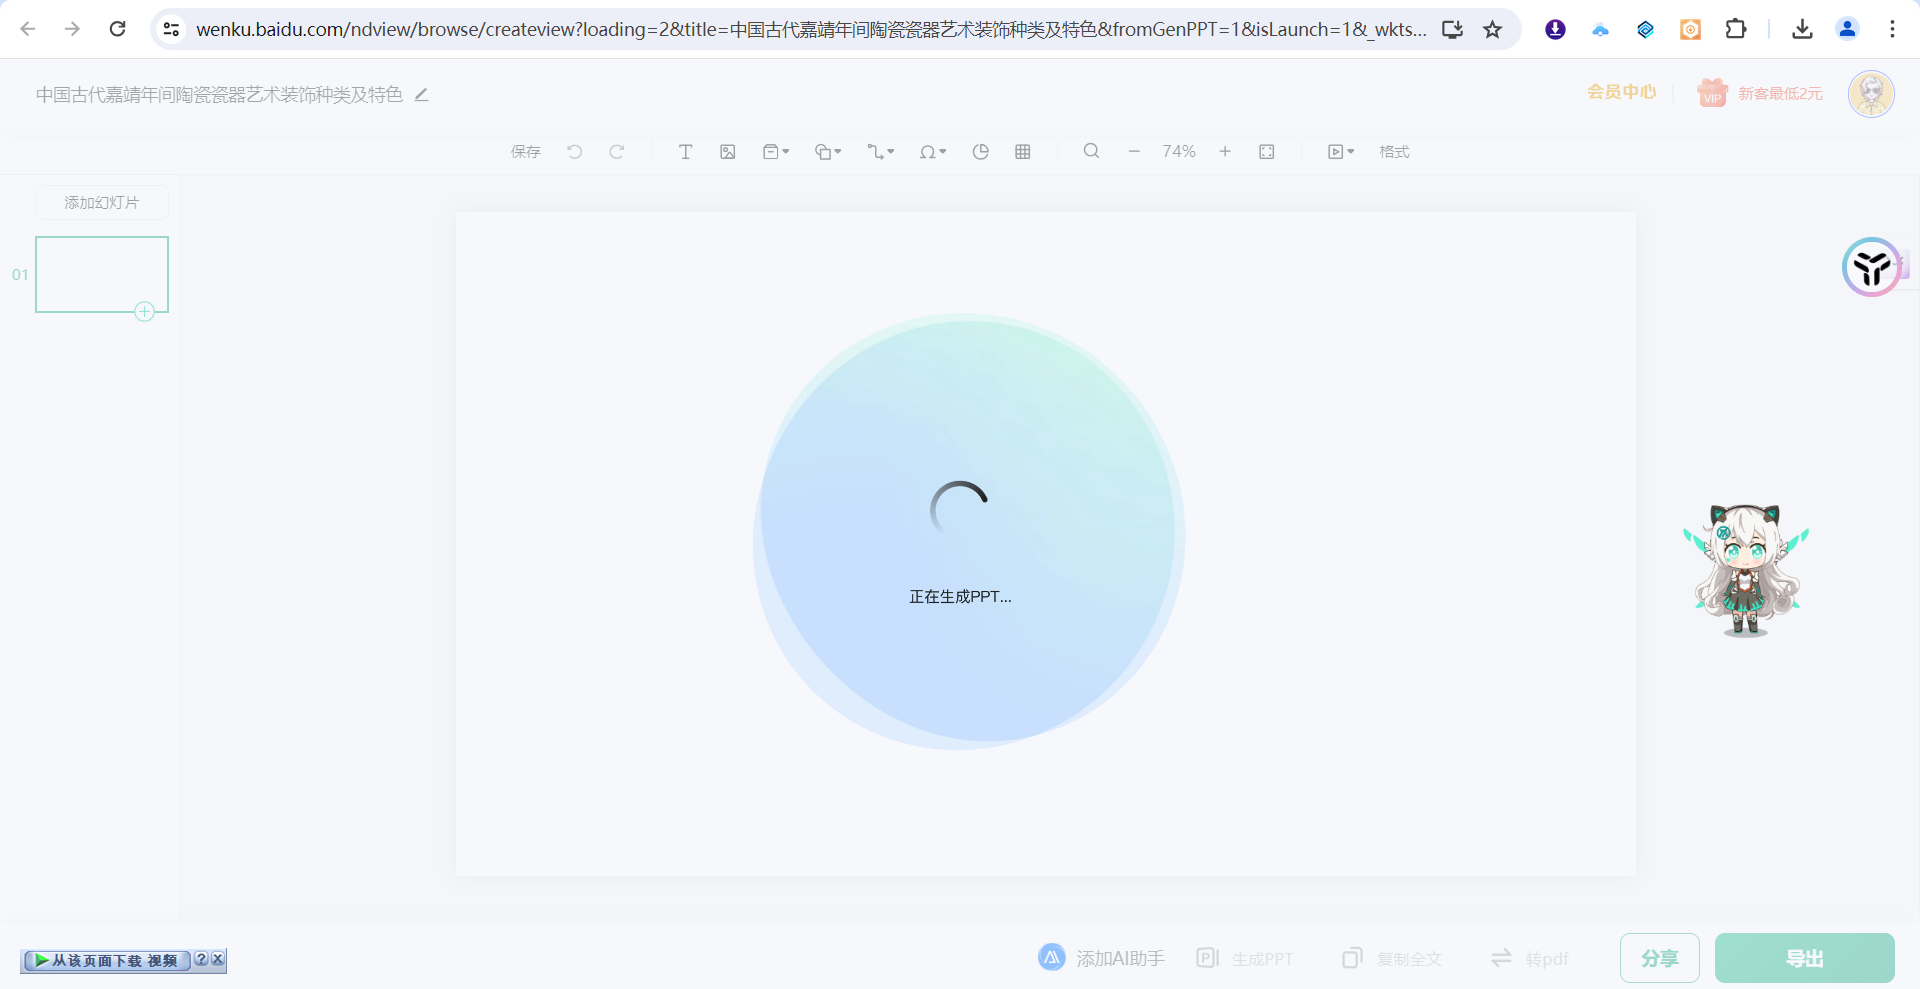
Task: Open the special symbols omega dropdown
Action: pyautogui.click(x=932, y=152)
